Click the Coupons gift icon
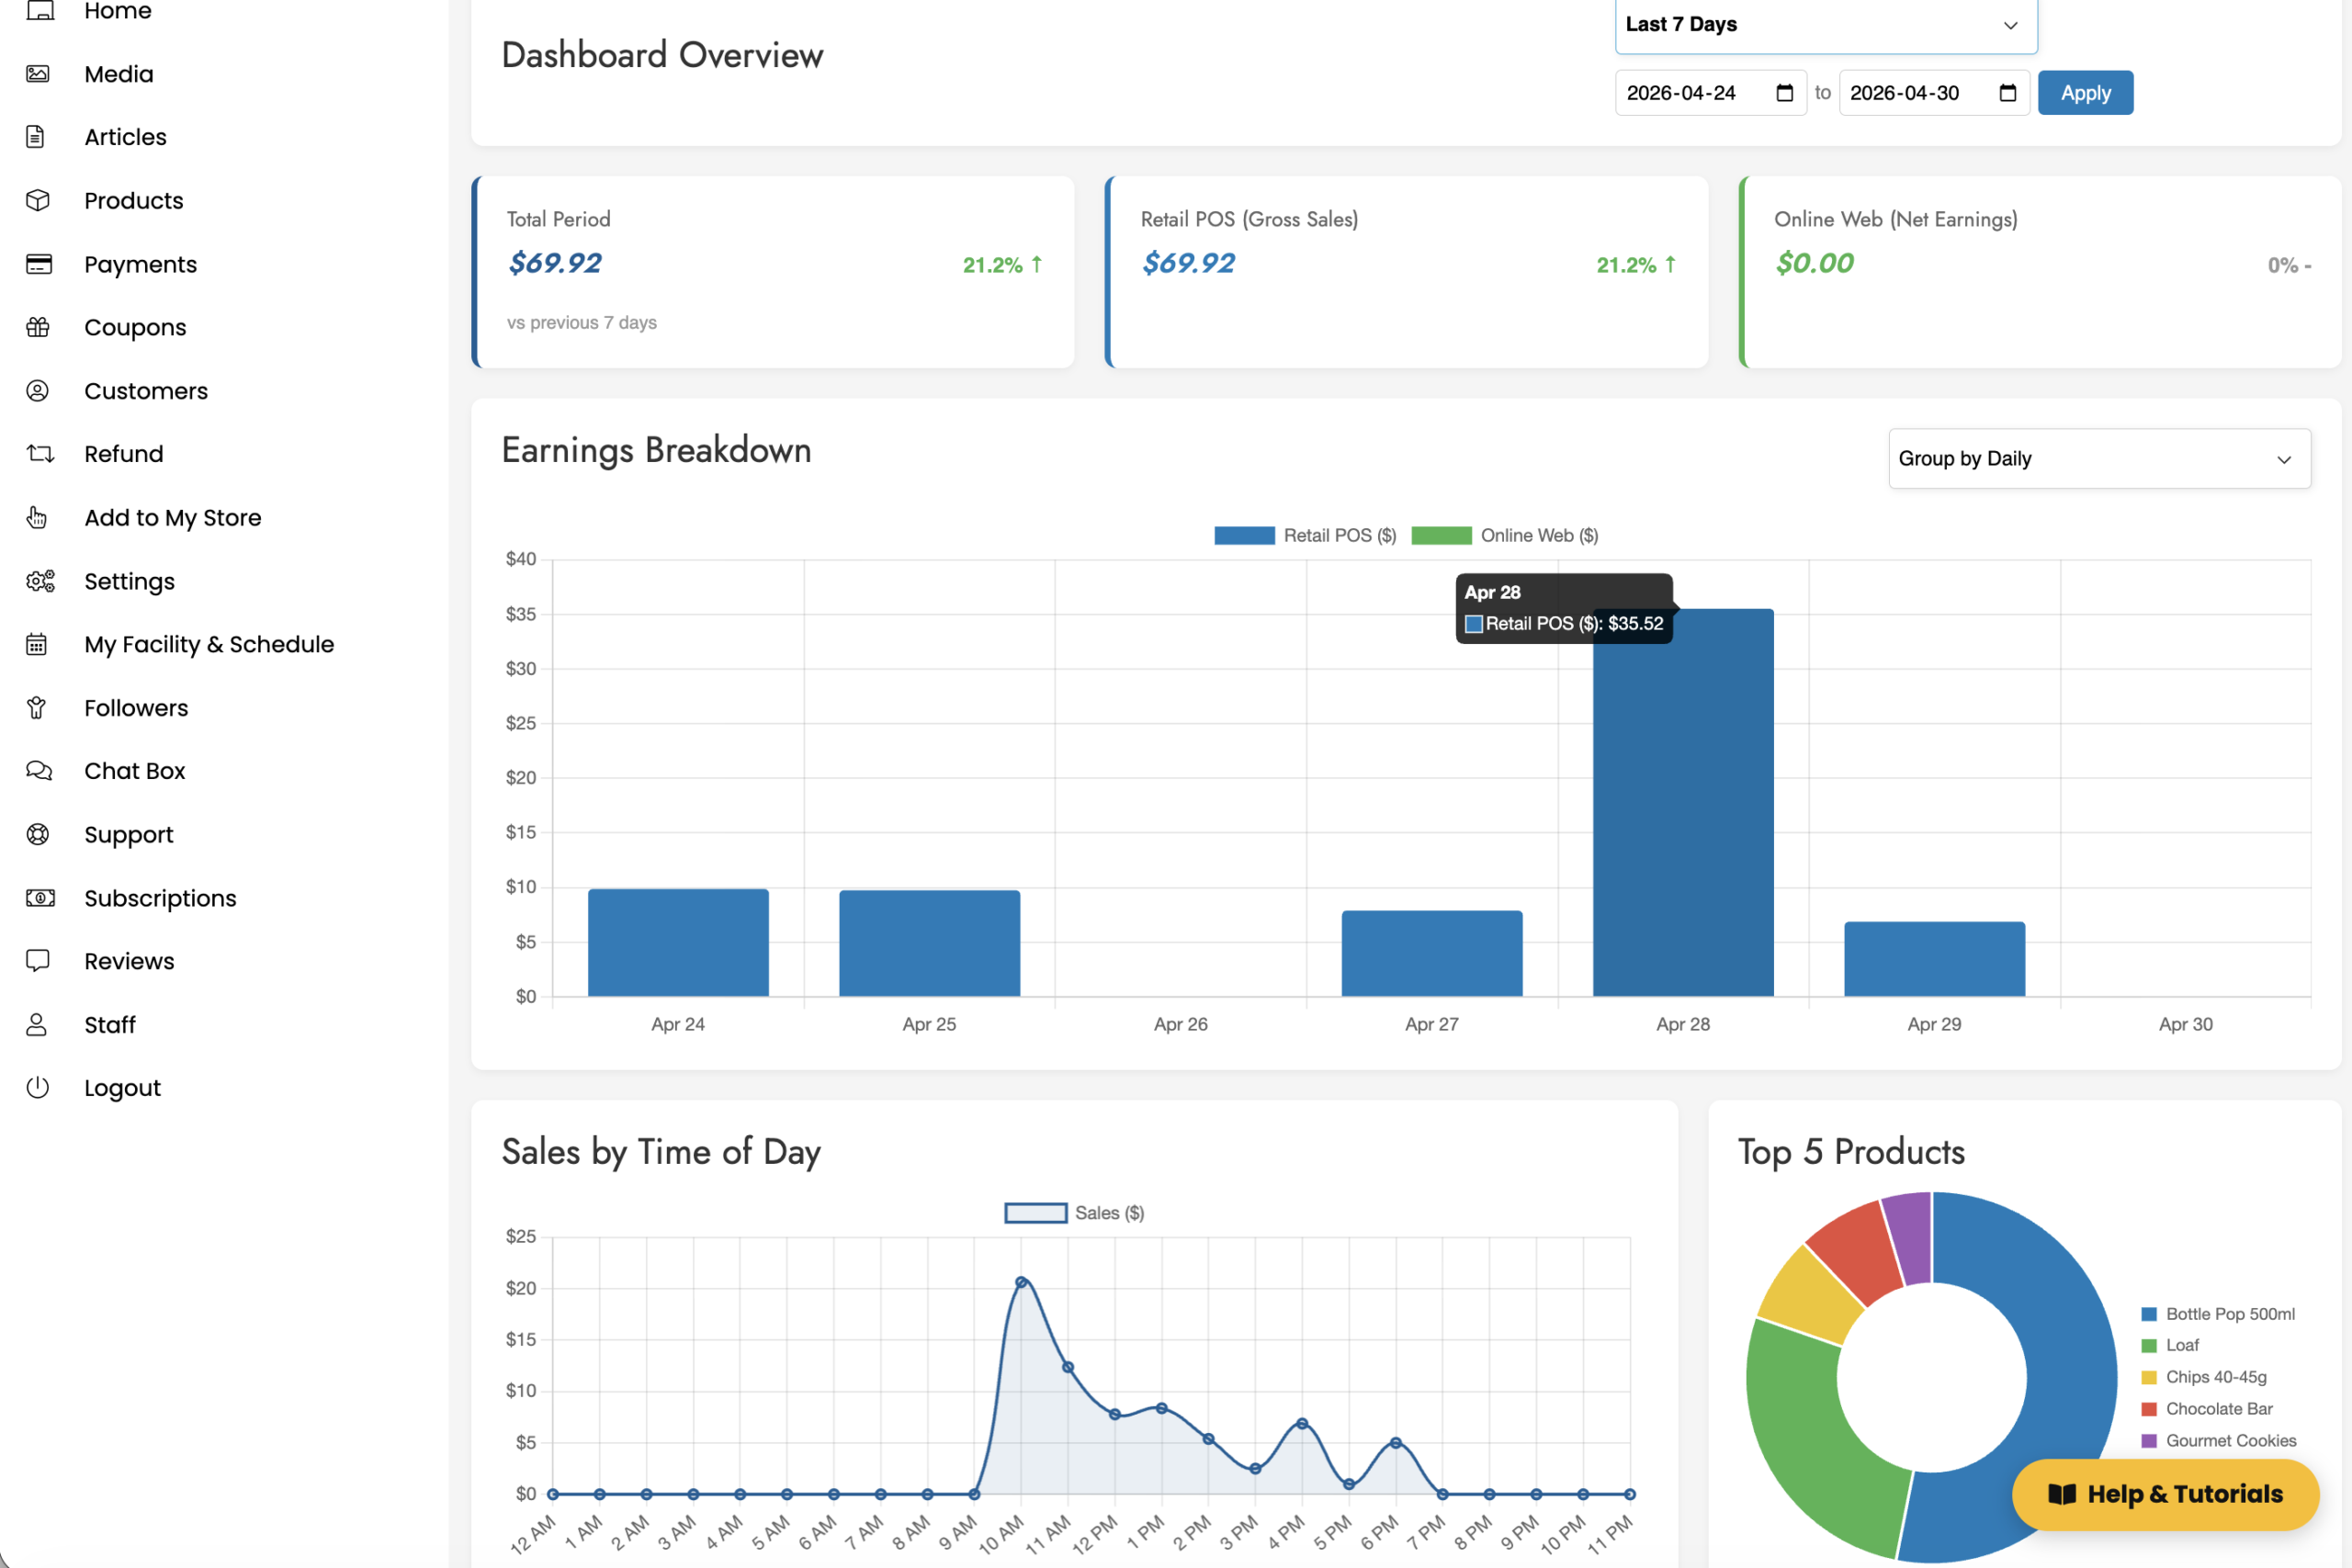The image size is (2352, 1568). click(38, 327)
